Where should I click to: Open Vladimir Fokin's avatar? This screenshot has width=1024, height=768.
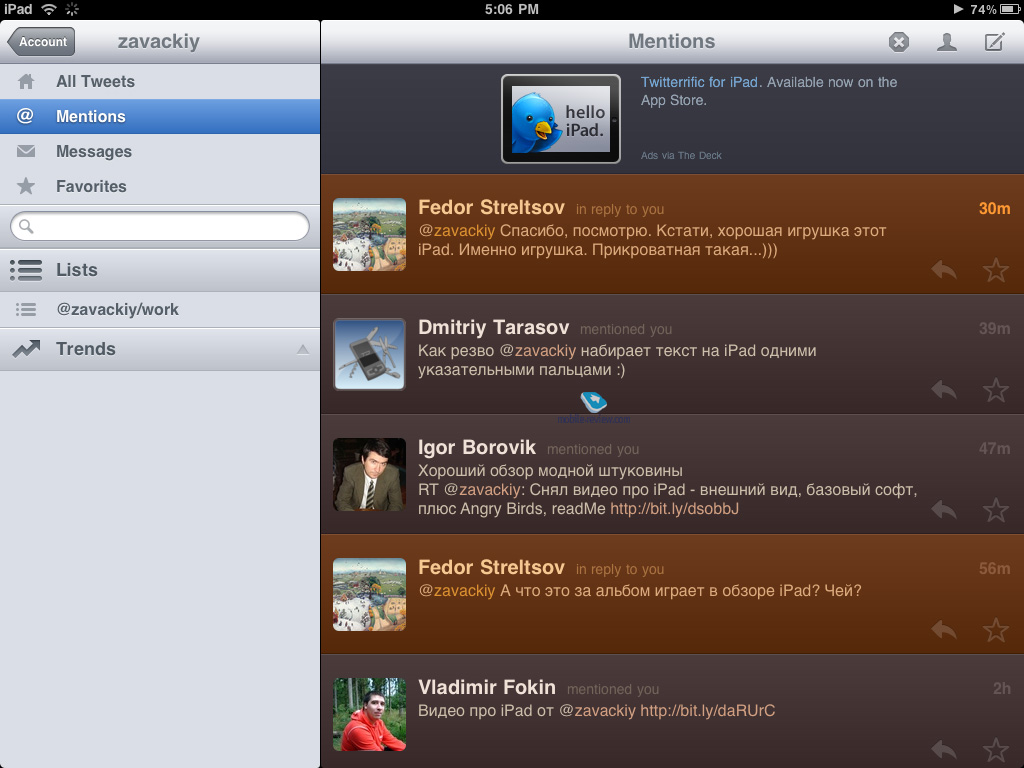pos(370,714)
